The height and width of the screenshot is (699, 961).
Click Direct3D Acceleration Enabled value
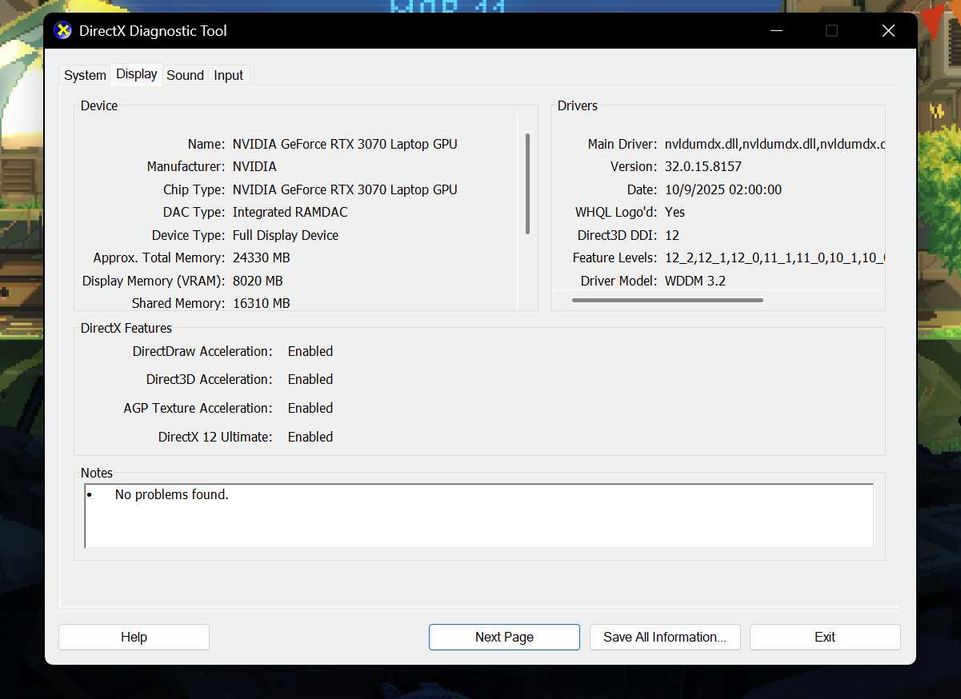(310, 380)
